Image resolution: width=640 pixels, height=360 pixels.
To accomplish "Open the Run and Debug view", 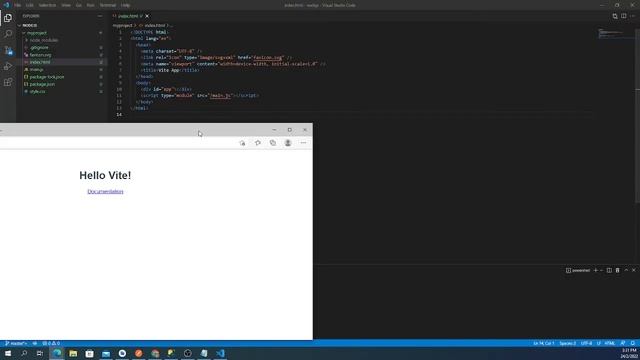I will 8,66.
